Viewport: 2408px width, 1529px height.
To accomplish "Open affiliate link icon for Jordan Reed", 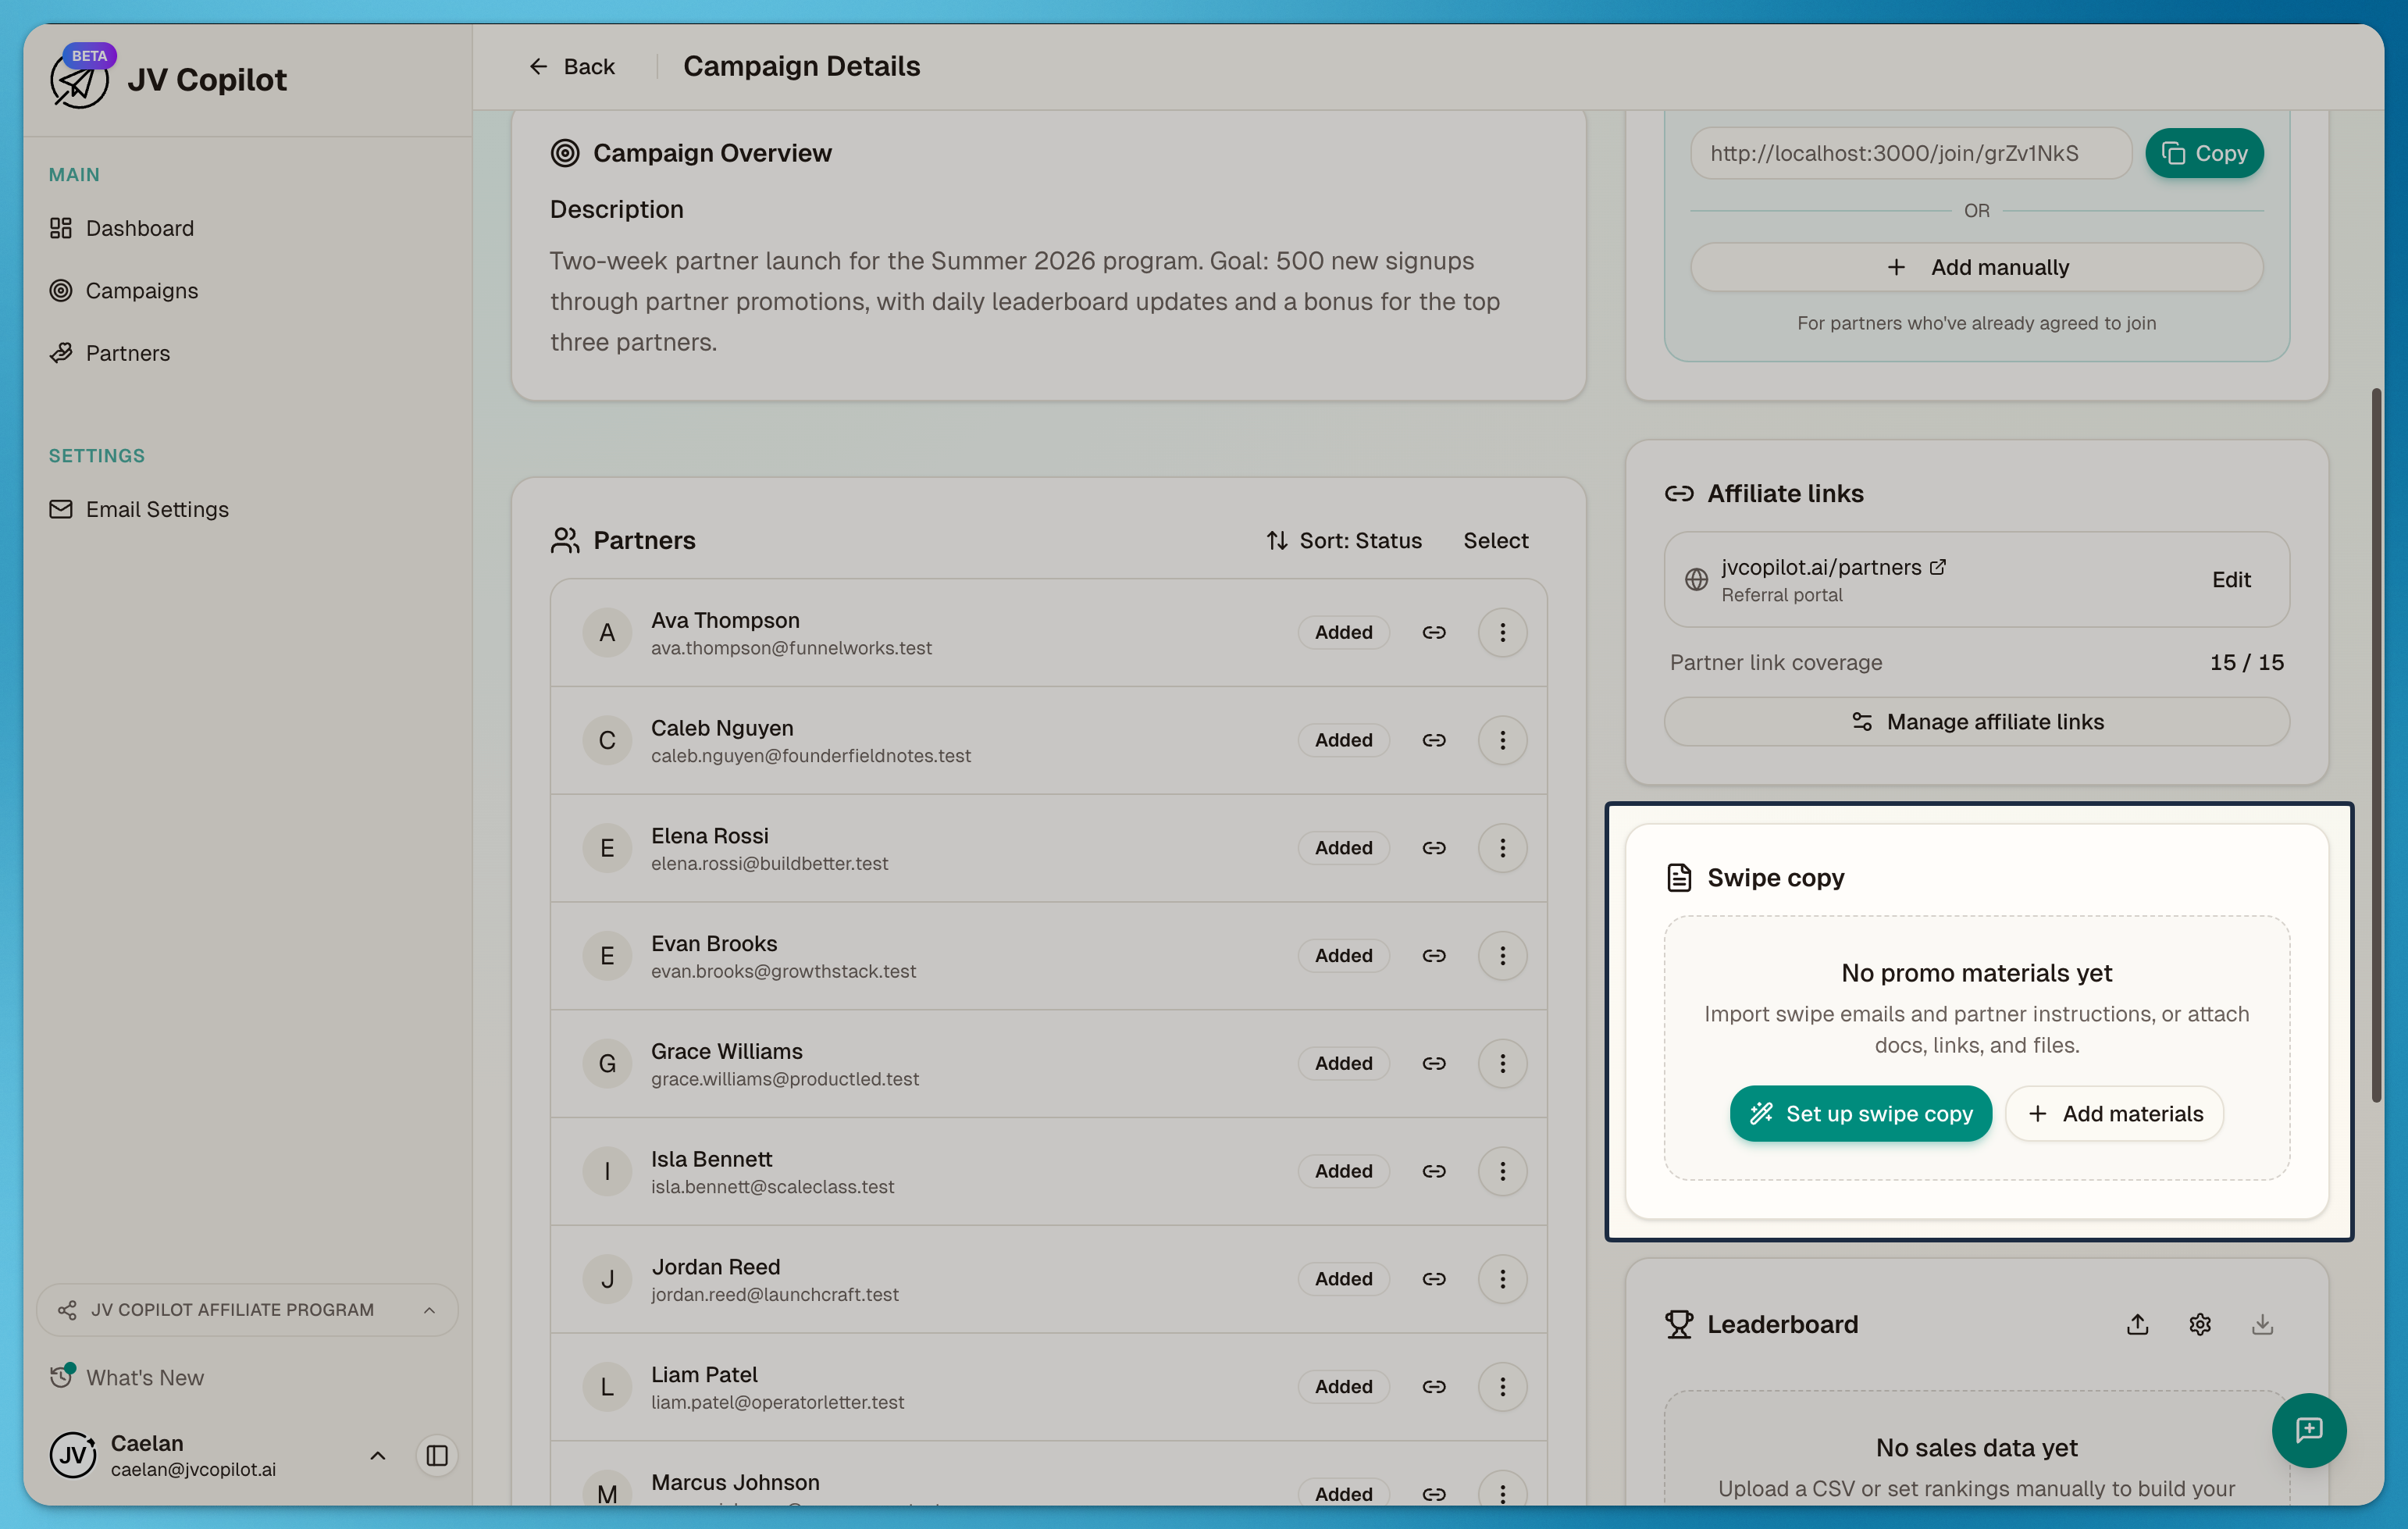I will [x=1434, y=1279].
